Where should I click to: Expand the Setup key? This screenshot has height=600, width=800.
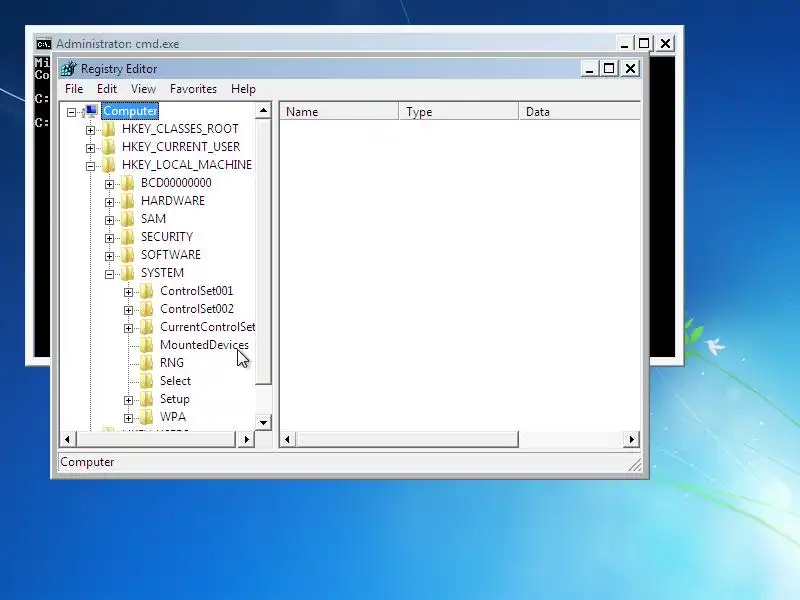point(129,401)
